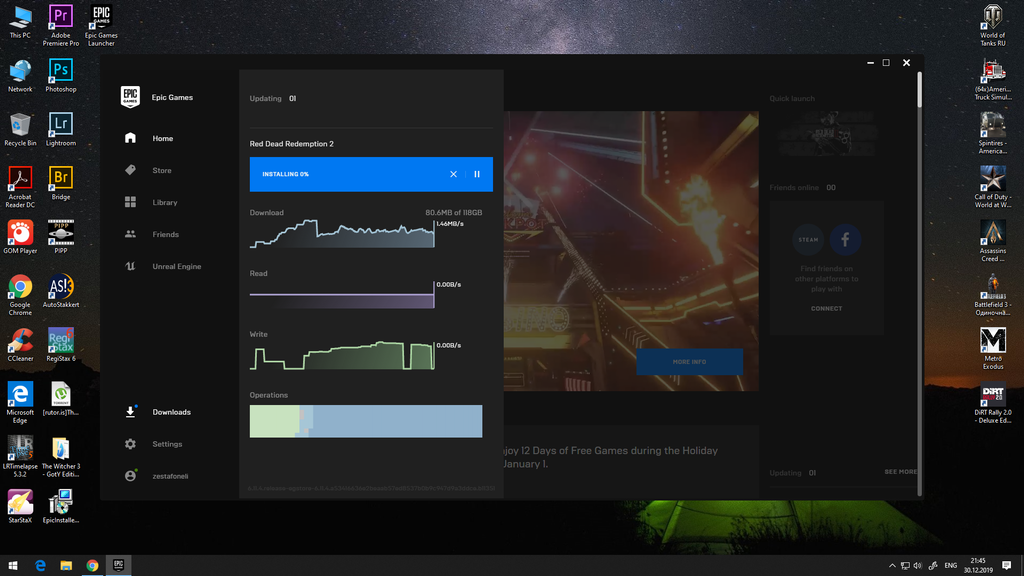
Task: Click the Steam connect icon
Action: click(808, 240)
